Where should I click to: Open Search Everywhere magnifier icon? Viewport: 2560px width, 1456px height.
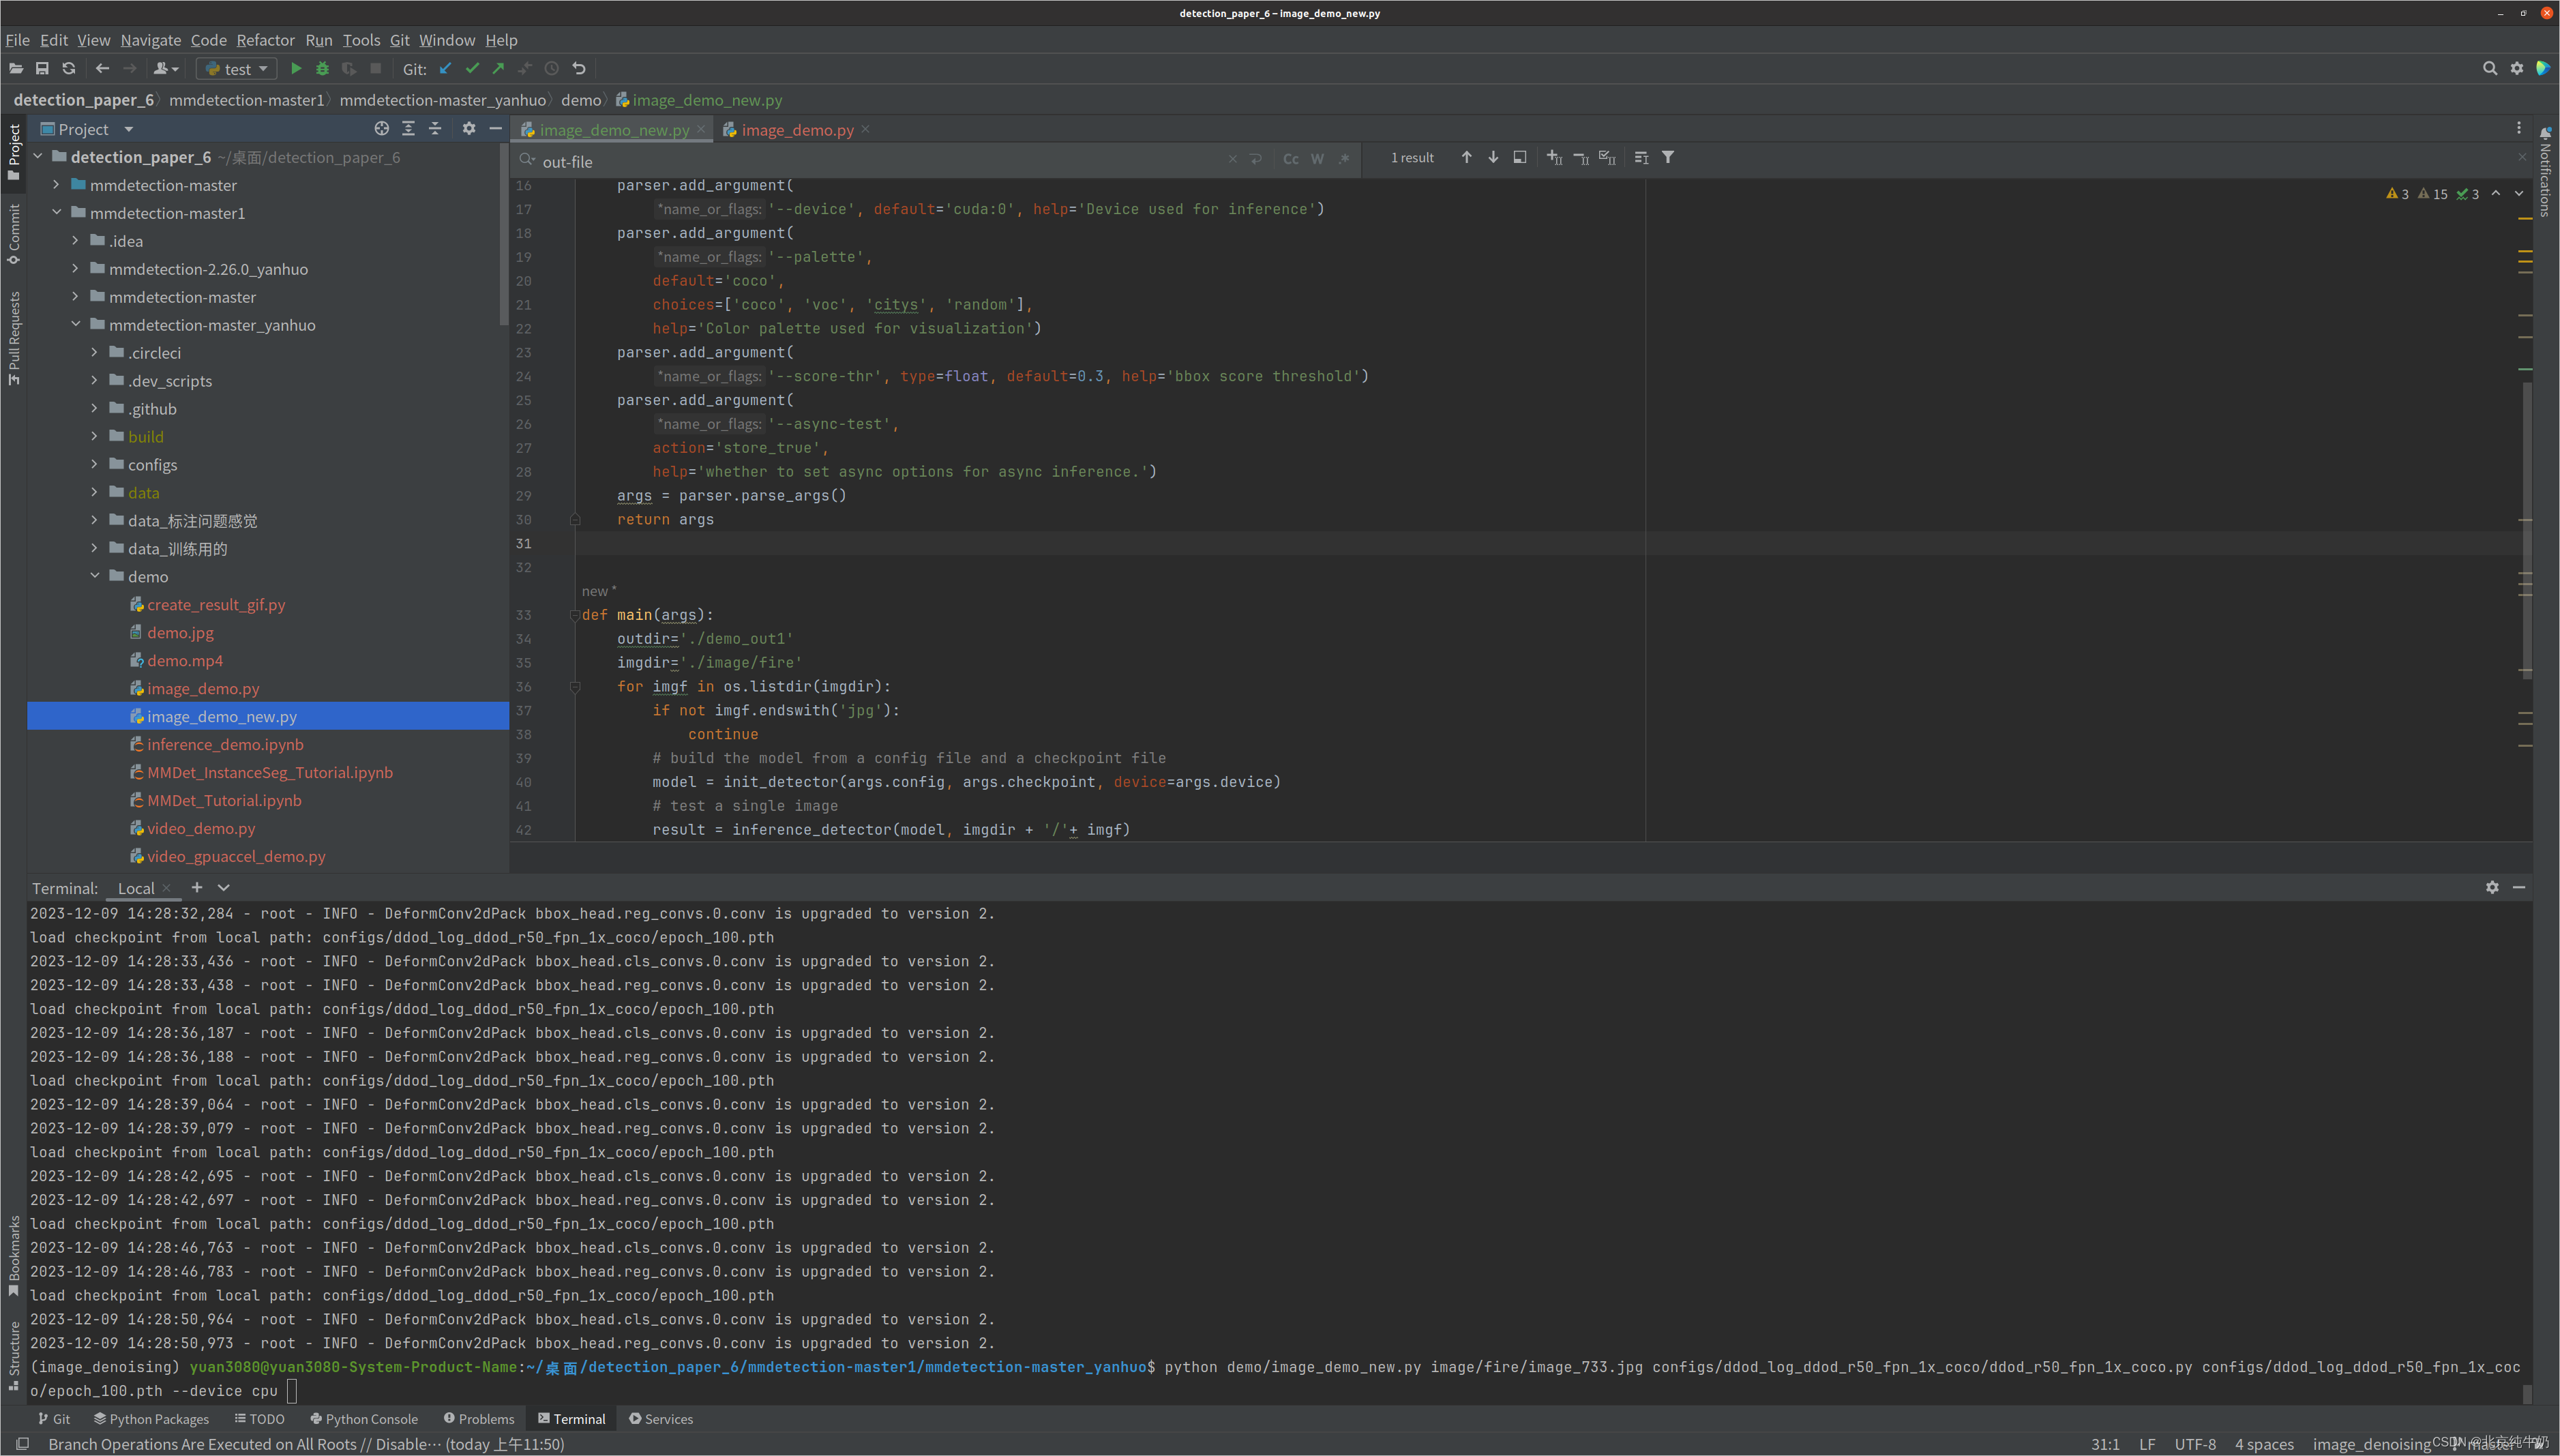click(x=2489, y=69)
